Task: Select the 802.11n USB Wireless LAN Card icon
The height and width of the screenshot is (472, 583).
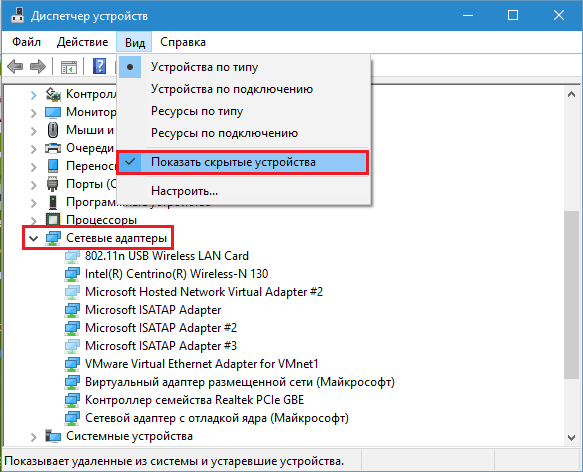Action: [x=72, y=256]
